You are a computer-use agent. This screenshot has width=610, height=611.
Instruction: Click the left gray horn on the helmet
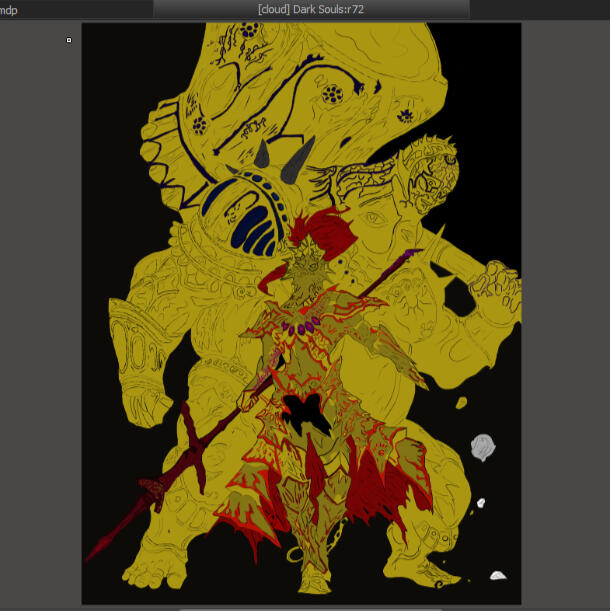(263, 154)
